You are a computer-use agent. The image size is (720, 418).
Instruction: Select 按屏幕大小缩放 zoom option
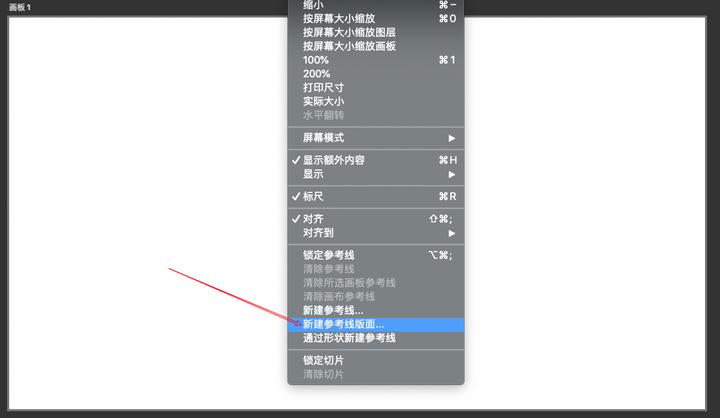coord(376,19)
